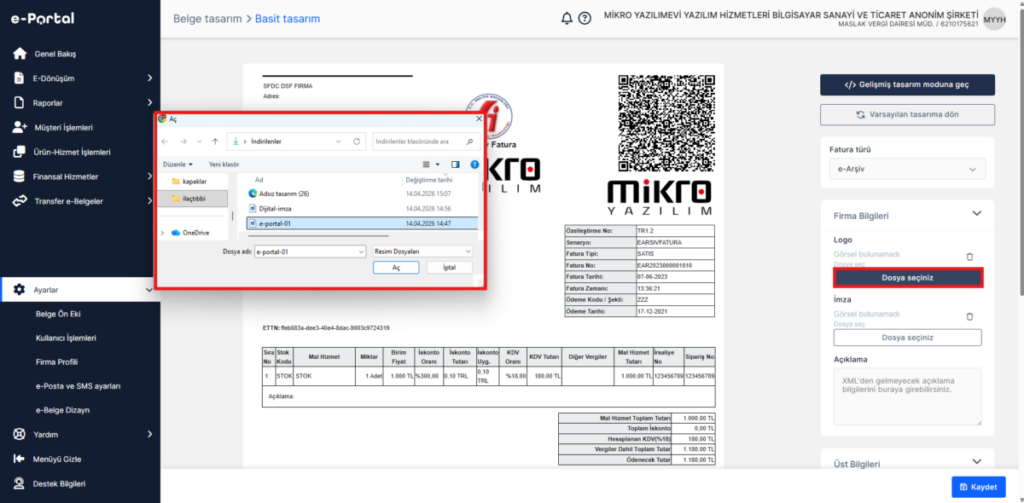The width and height of the screenshot is (1024, 503).
Task: Open the kapaklar folder in dialog tree
Action: pyautogui.click(x=194, y=182)
